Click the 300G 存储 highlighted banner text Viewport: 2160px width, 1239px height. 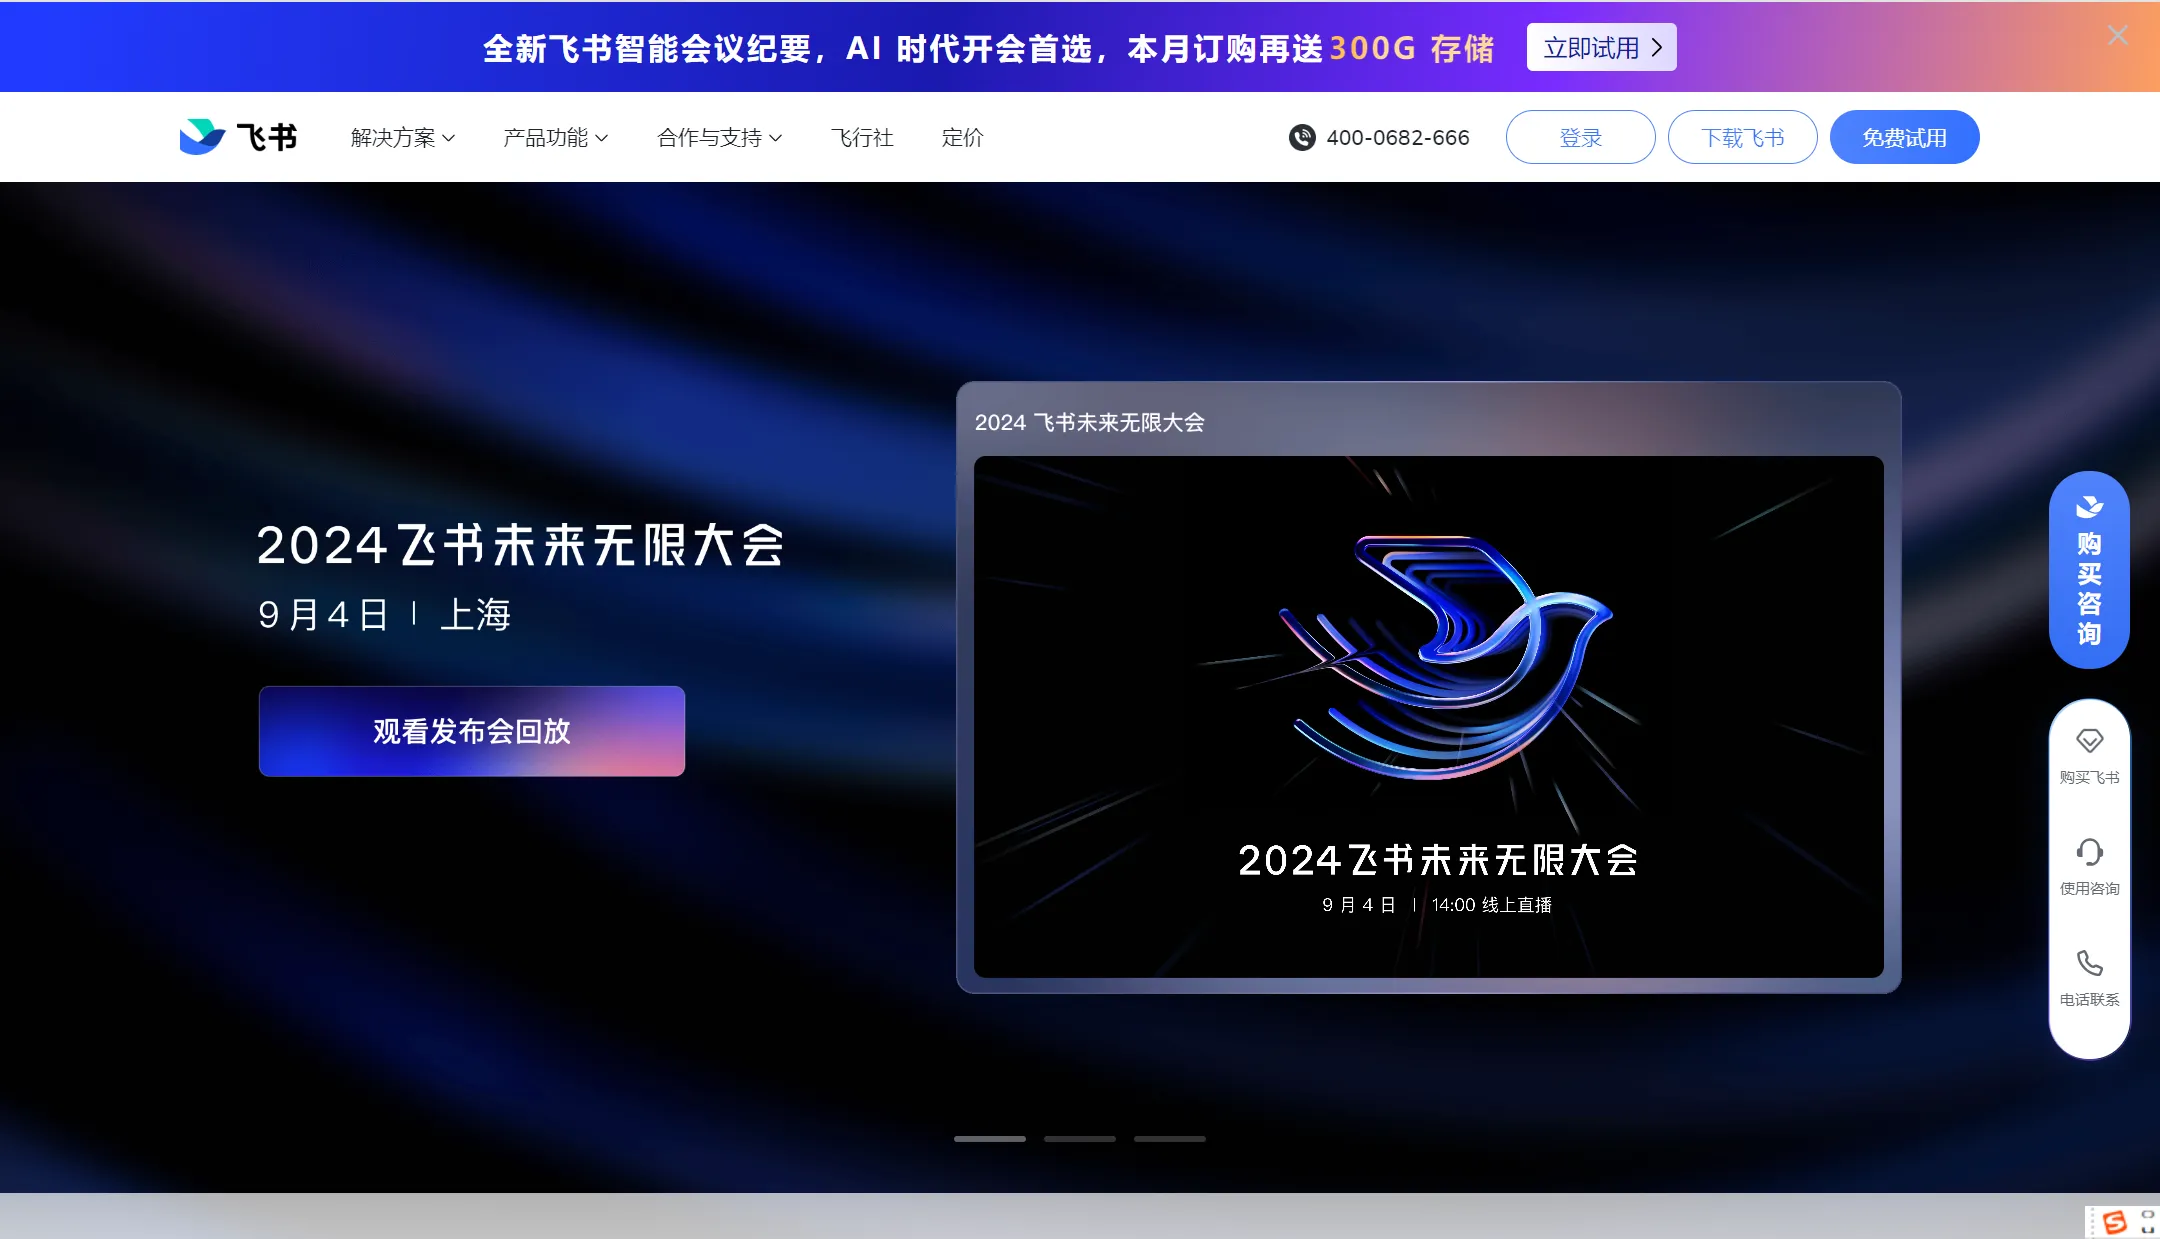(x=1412, y=48)
